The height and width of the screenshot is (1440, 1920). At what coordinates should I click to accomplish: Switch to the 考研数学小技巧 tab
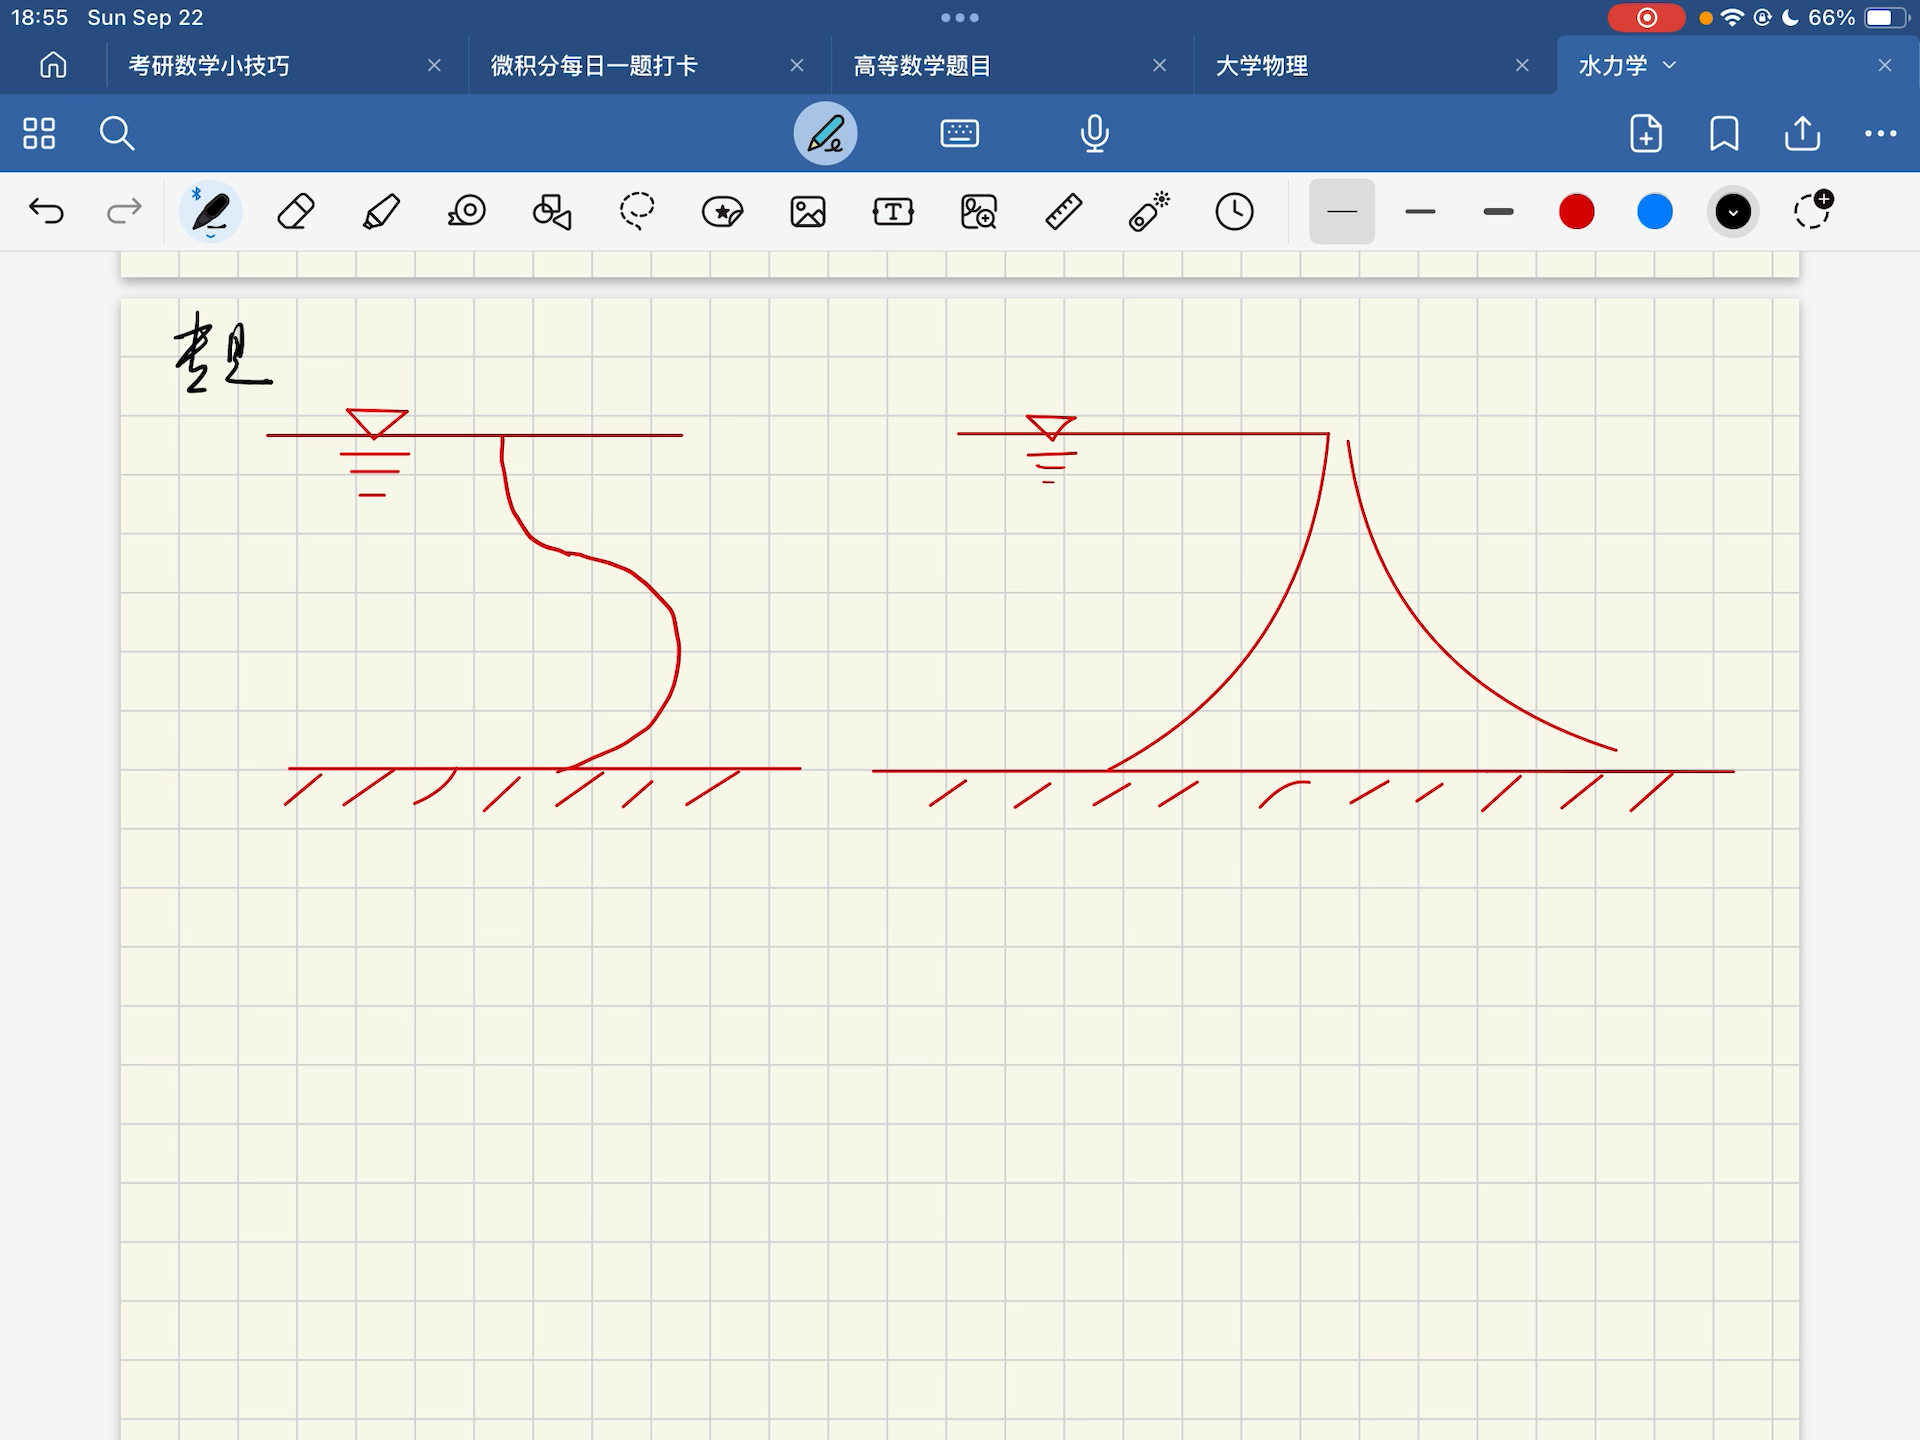click(x=209, y=66)
